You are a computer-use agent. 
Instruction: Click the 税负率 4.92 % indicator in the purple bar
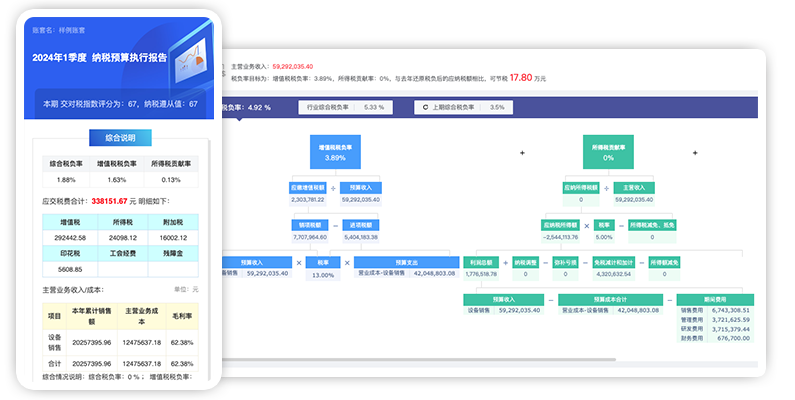pos(246,107)
